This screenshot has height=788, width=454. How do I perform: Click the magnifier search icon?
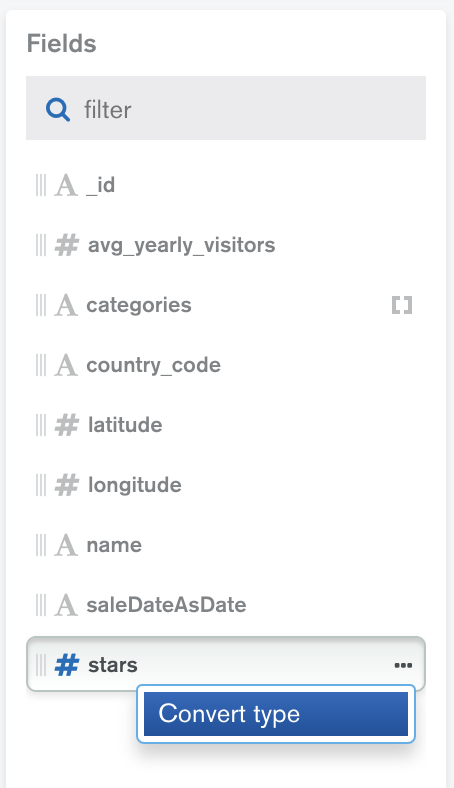click(58, 109)
